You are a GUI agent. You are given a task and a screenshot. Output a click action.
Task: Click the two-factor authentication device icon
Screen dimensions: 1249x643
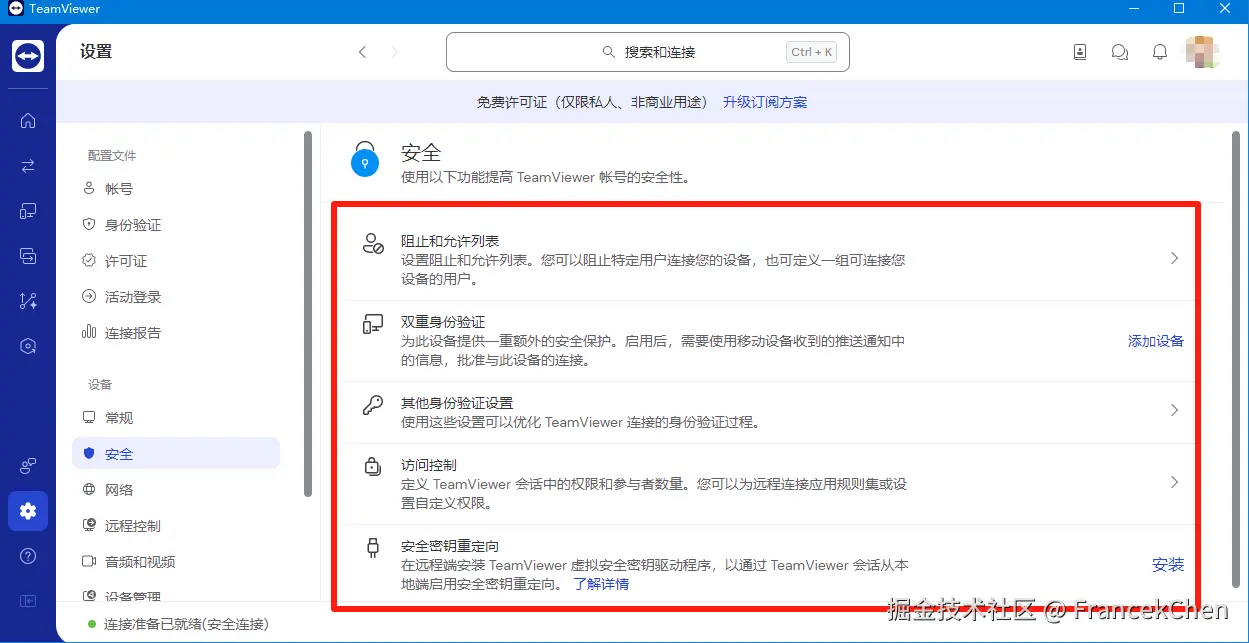point(373,324)
